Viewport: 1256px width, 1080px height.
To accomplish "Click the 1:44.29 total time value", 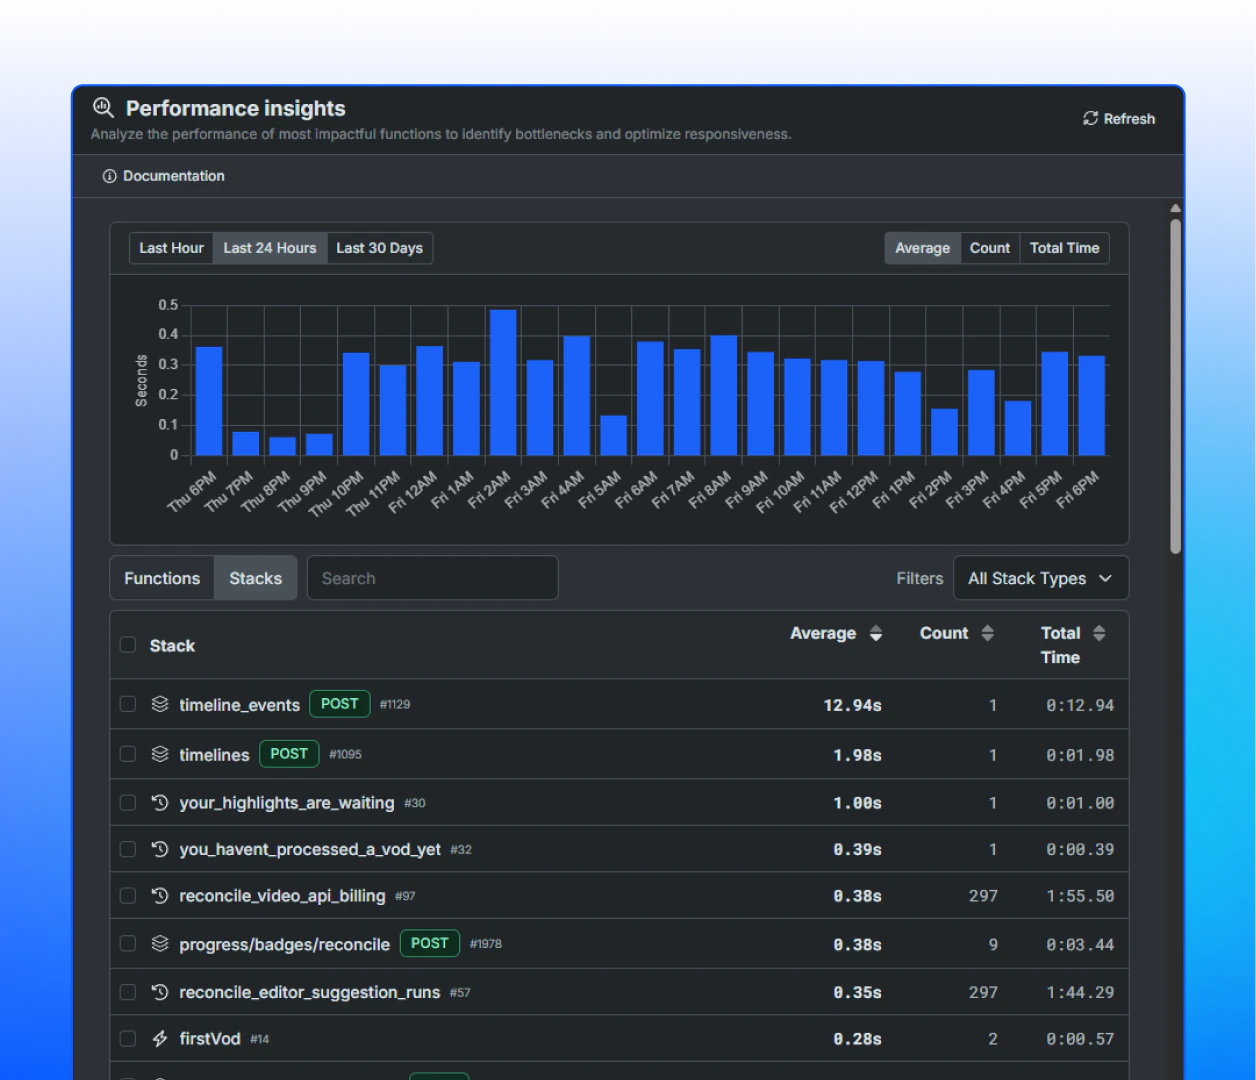I will 1080,992.
